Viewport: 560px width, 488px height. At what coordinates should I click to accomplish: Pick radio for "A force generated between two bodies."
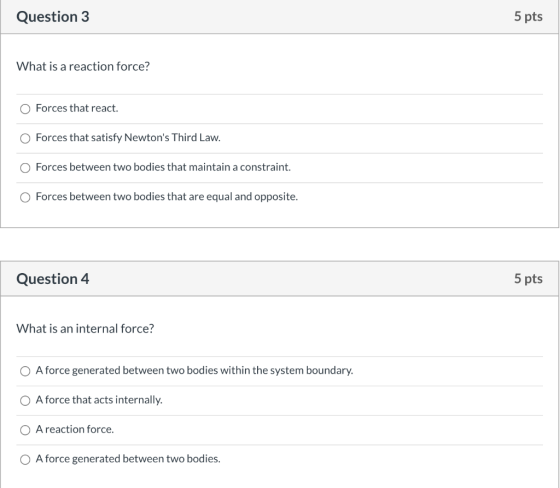25,459
